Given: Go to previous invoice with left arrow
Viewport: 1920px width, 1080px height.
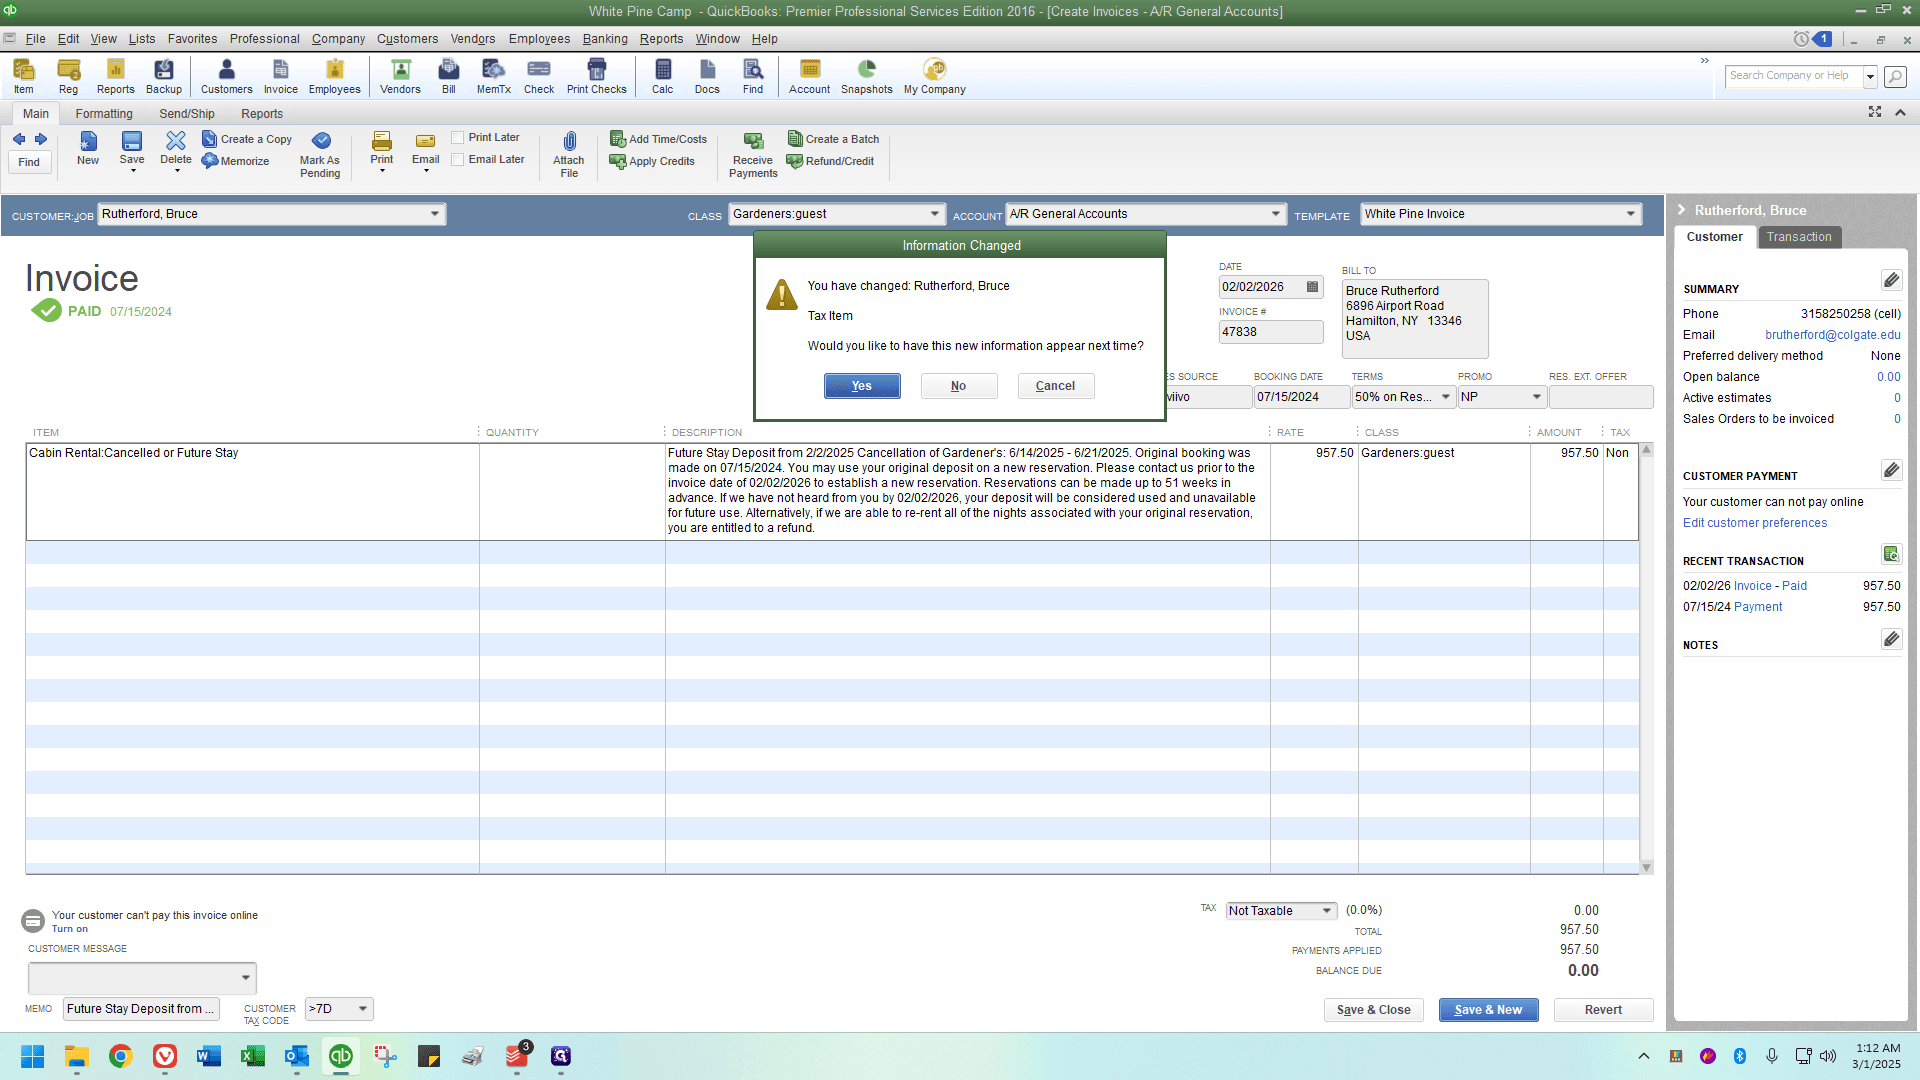Looking at the screenshot, I should click(x=19, y=139).
